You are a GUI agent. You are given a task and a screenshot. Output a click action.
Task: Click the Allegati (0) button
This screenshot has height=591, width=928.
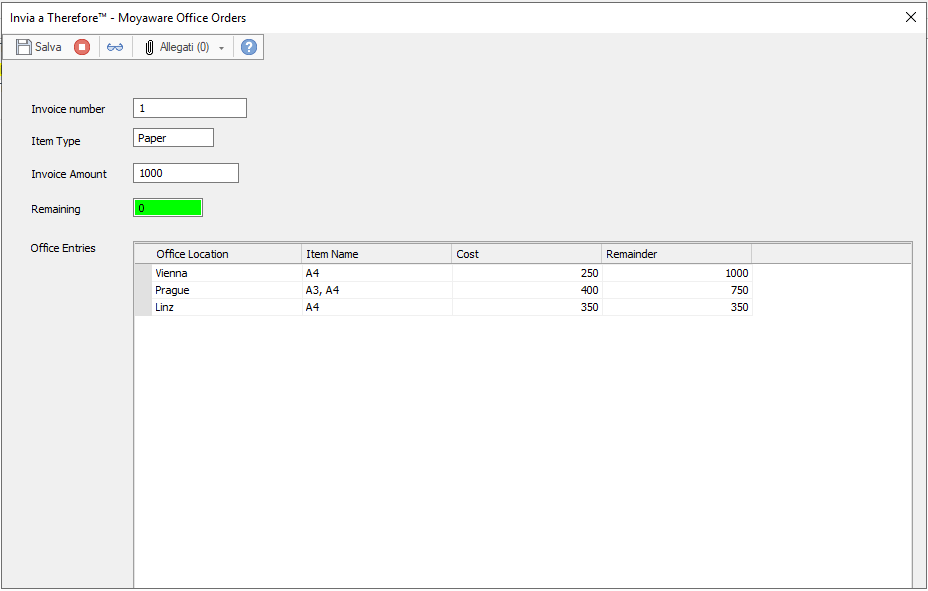tap(180, 46)
